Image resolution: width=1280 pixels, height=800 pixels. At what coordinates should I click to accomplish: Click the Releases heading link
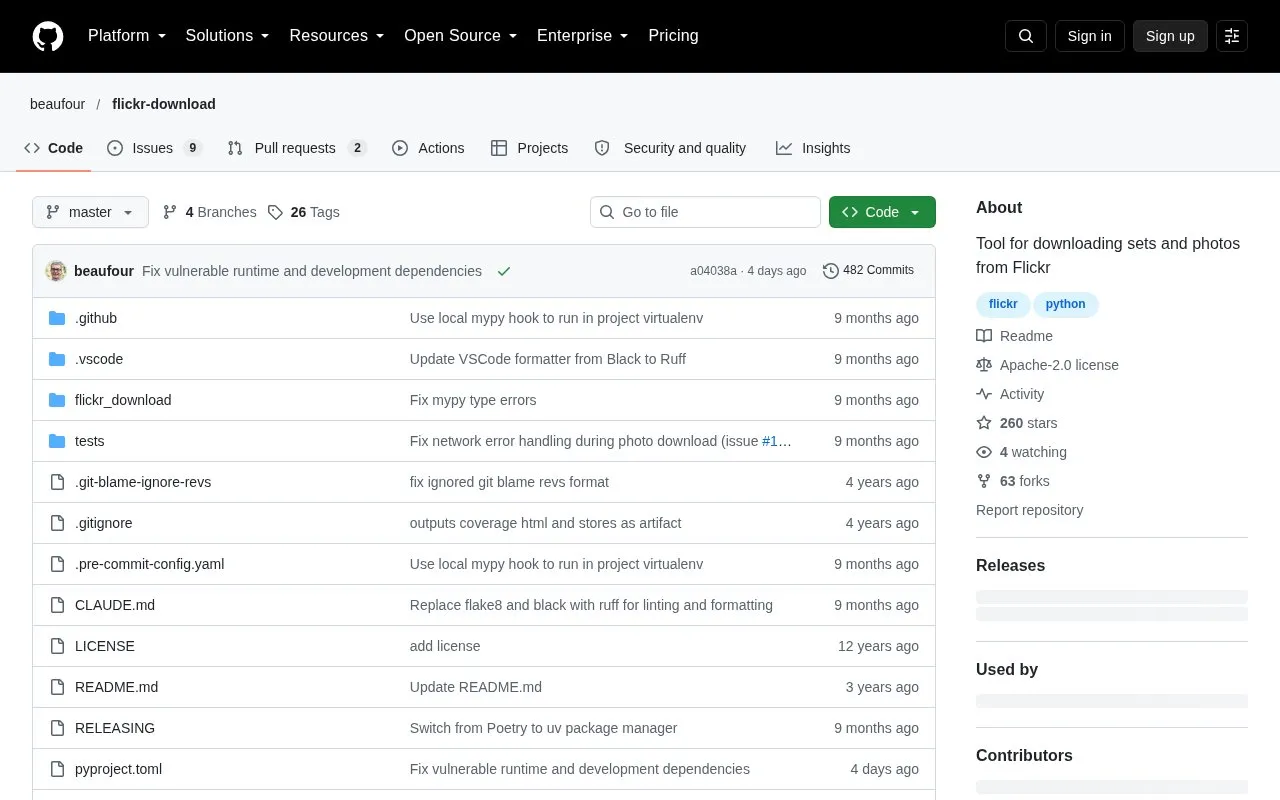pos(1010,565)
